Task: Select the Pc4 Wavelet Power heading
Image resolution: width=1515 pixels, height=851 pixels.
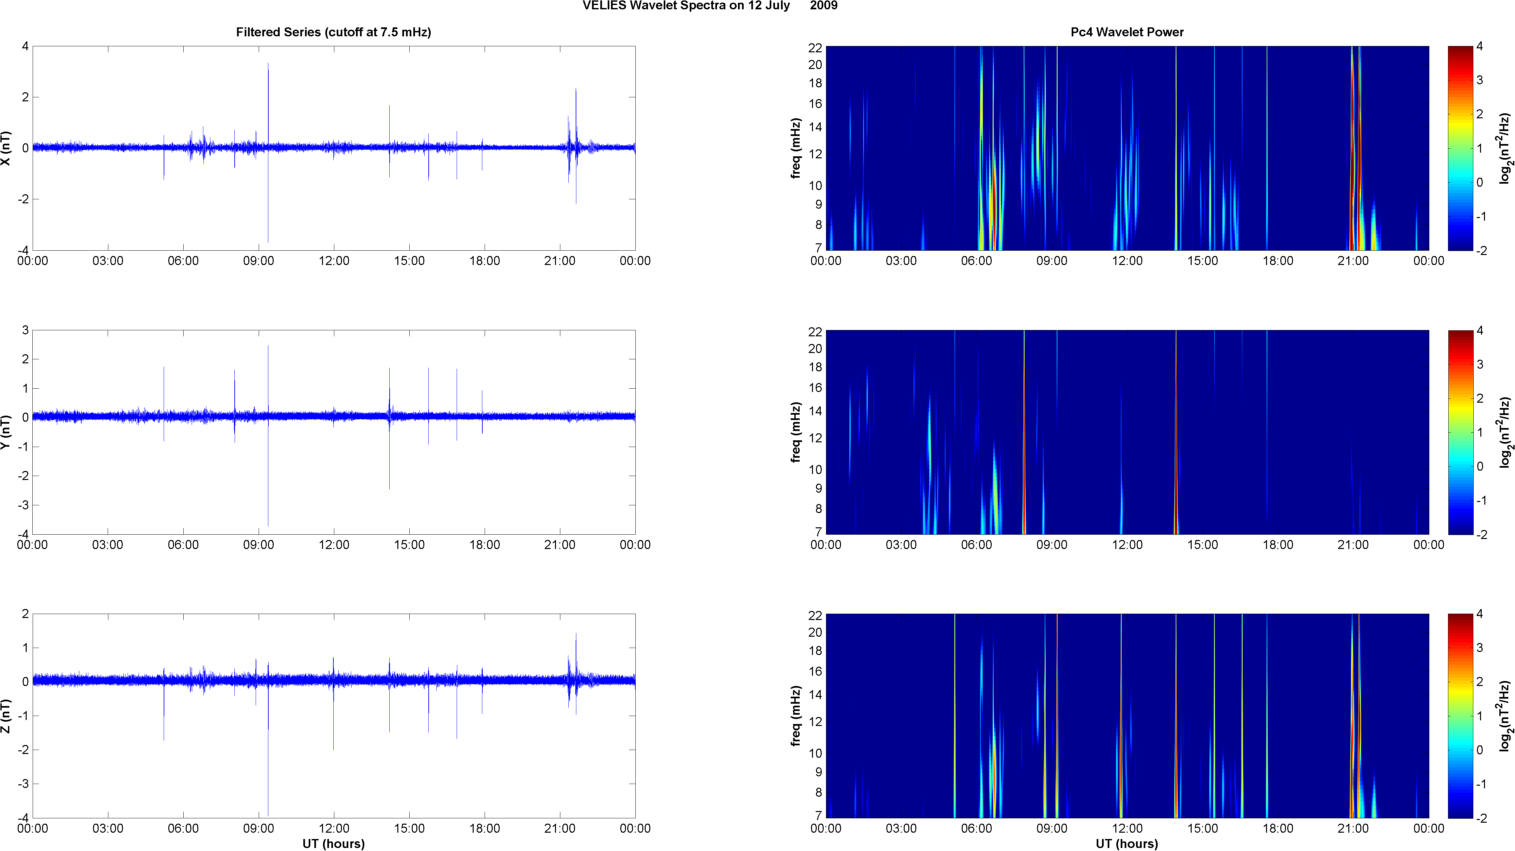Action: coord(1127,32)
